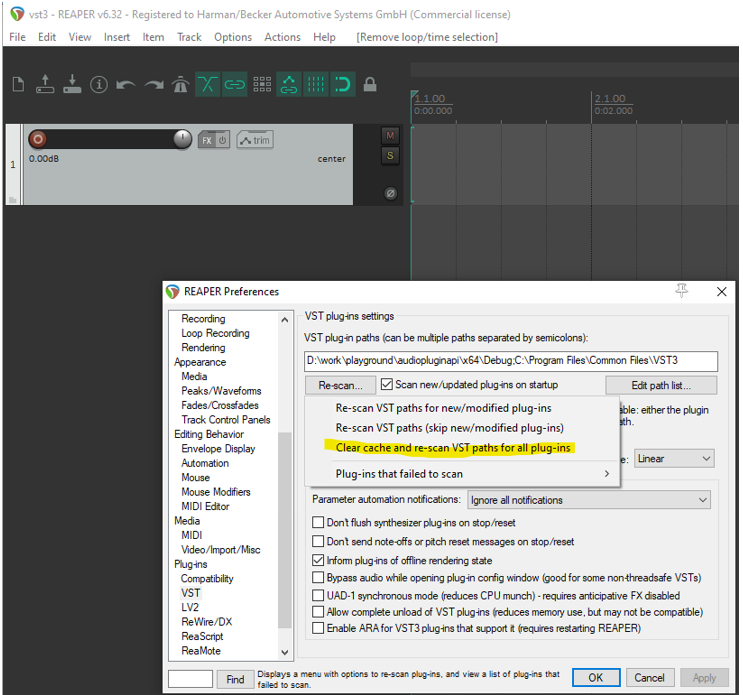Image resolution: width=743 pixels, height=695 pixels.
Task: Click track 1 folder icon
Action: click(13, 200)
